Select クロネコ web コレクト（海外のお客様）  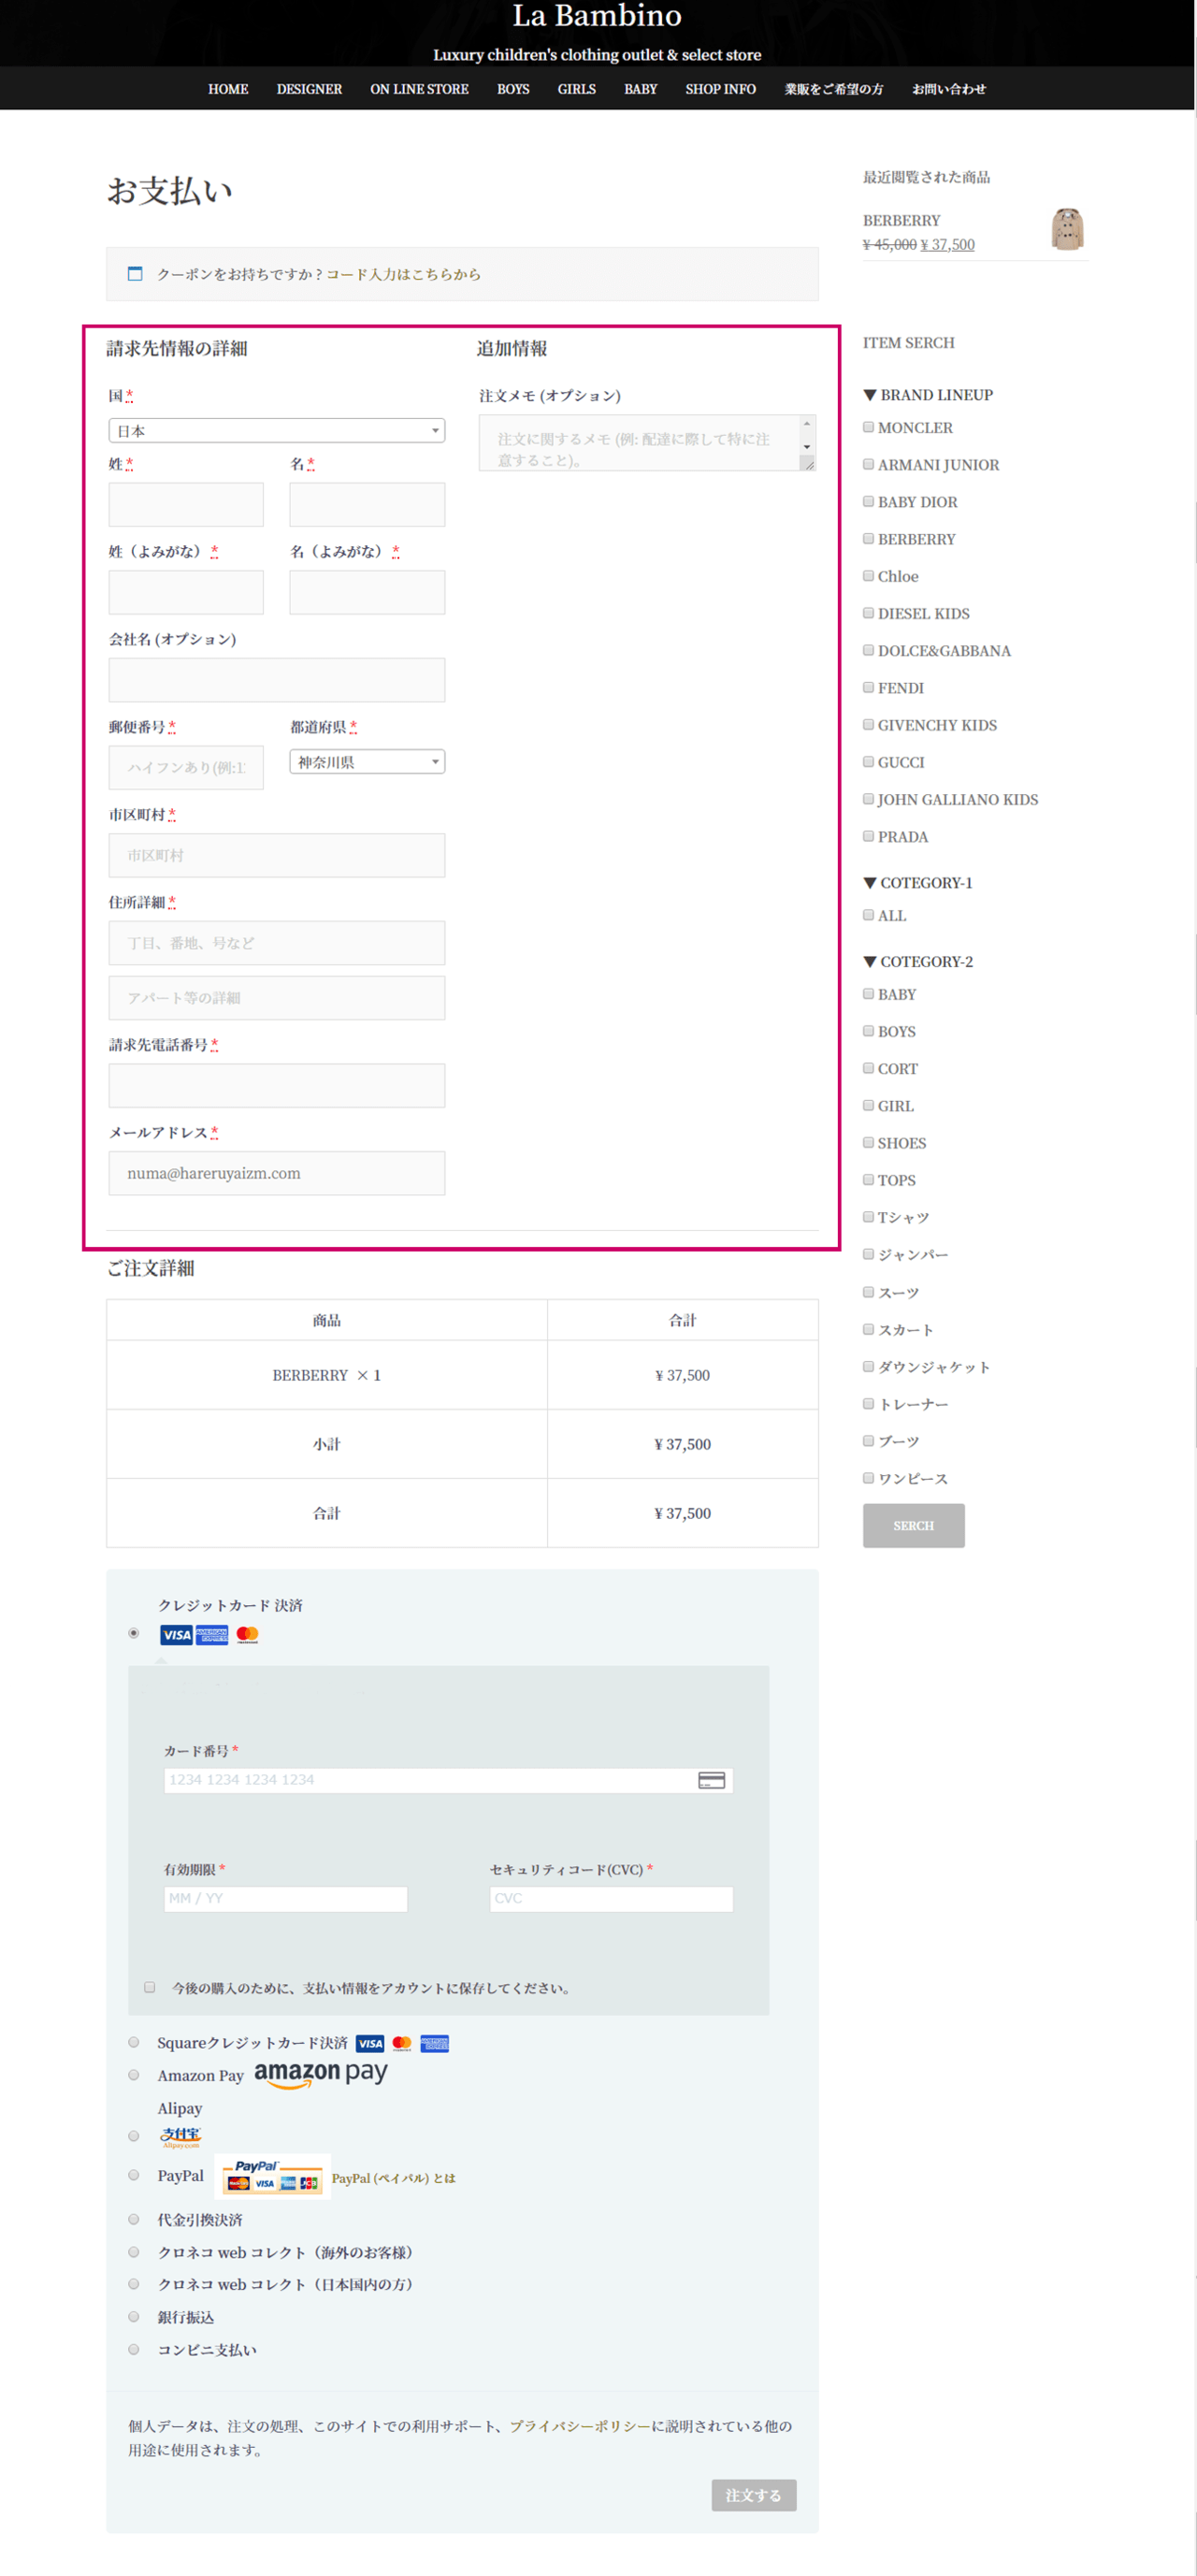[x=134, y=2252]
